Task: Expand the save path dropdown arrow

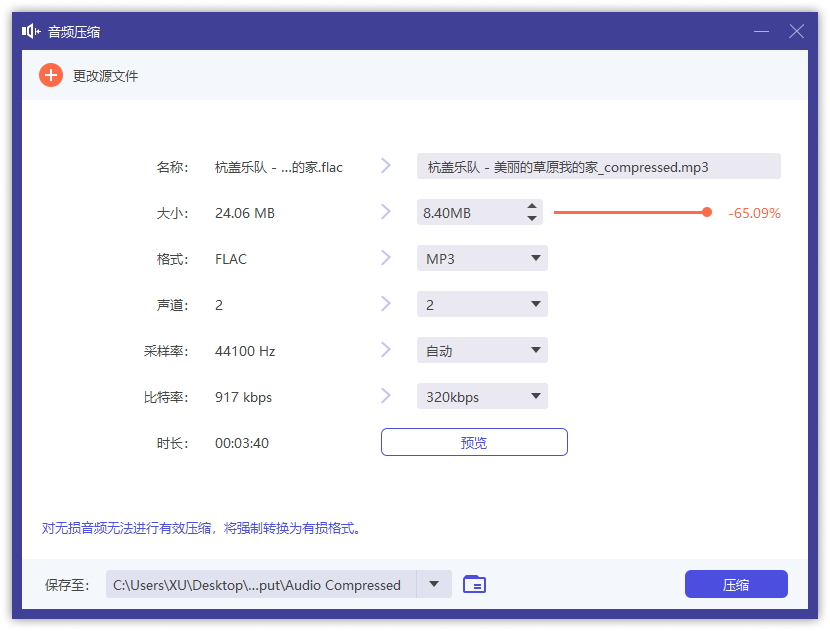Action: point(434,584)
